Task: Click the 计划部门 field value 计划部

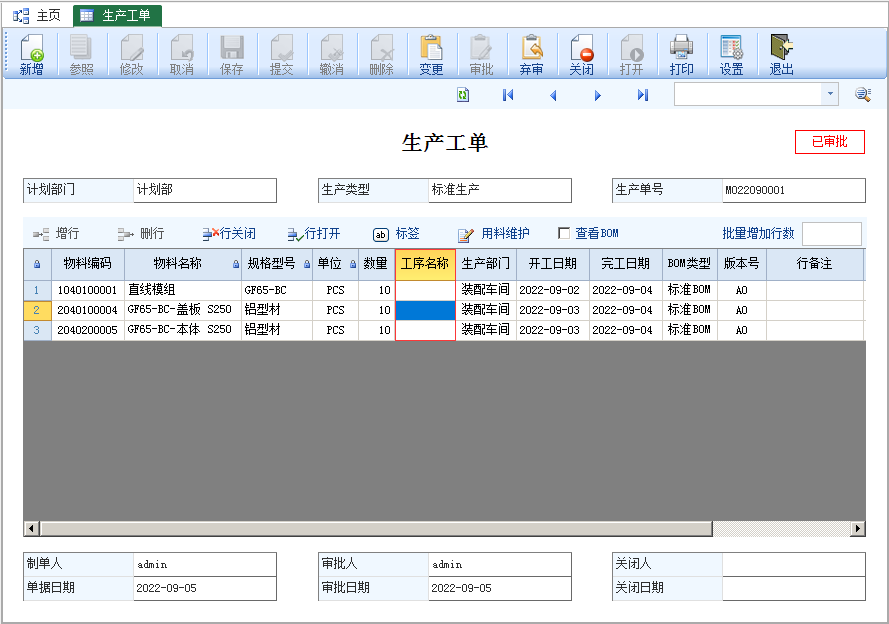Action: tap(205, 190)
